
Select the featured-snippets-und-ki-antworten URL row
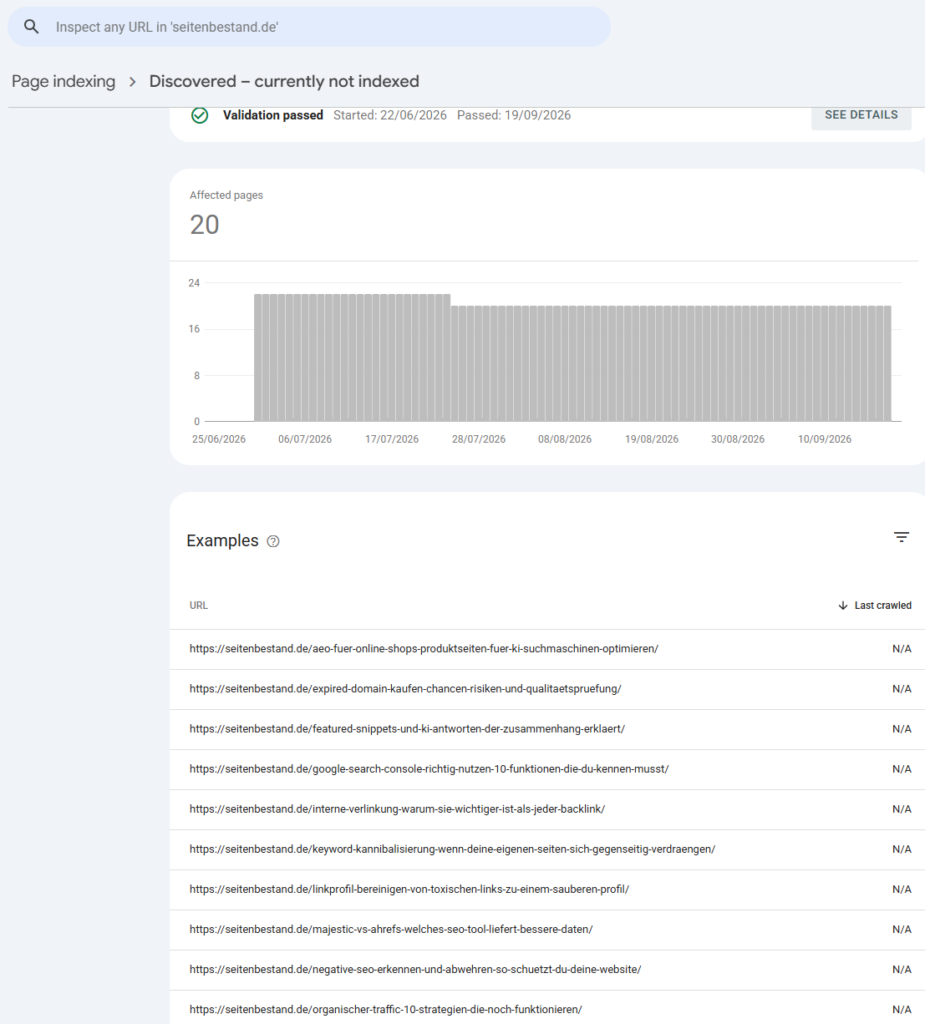point(547,729)
